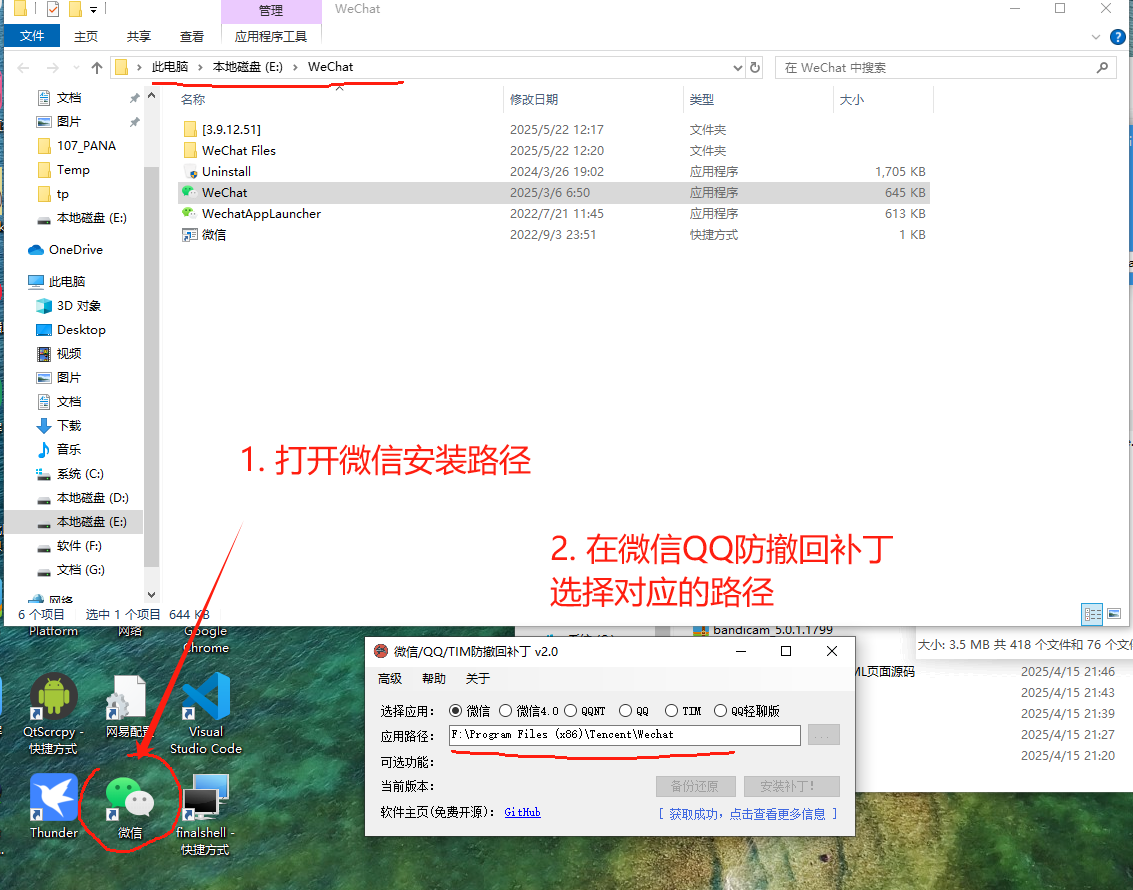Open the 高级 menu in patch tool
This screenshot has height=890, width=1133.
click(390, 679)
